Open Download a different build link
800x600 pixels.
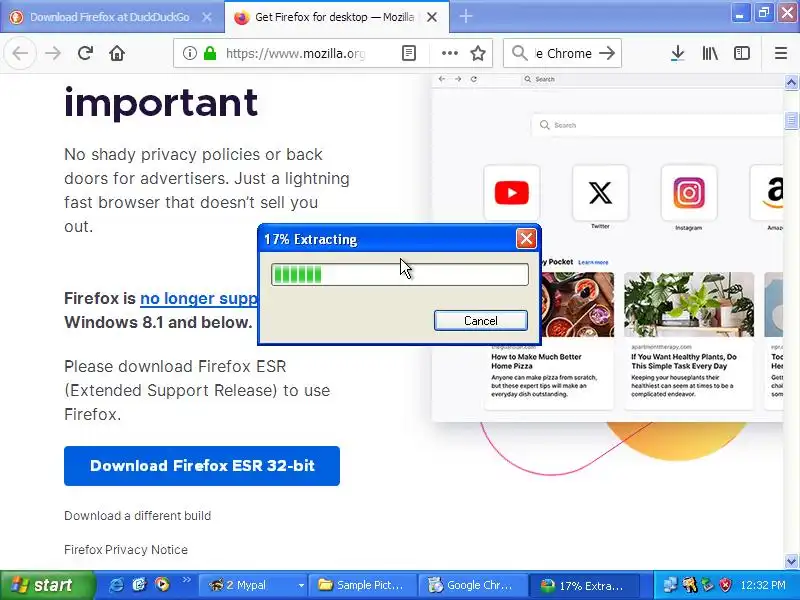(137, 516)
